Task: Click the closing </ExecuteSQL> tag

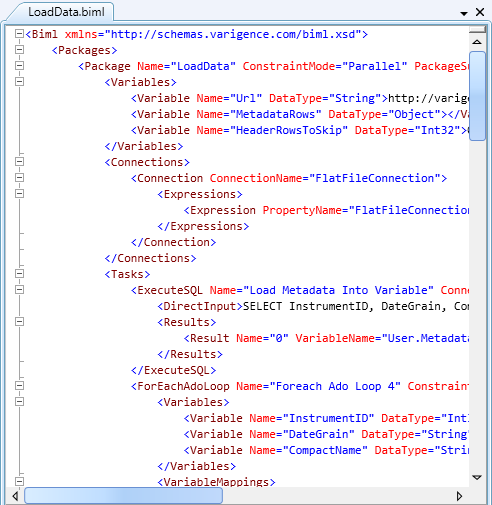Action: point(174,370)
